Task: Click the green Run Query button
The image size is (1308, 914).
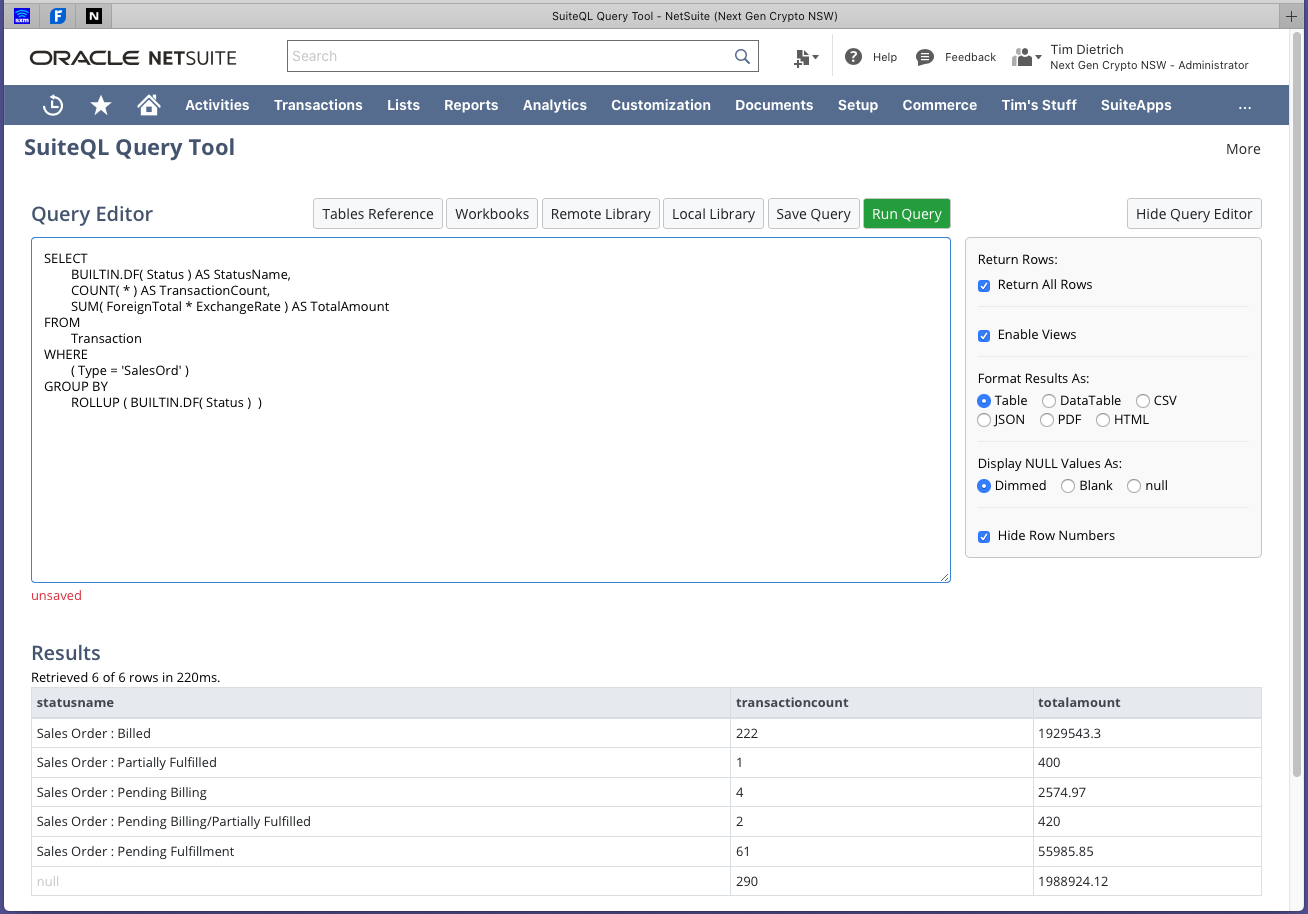Action: 907,214
